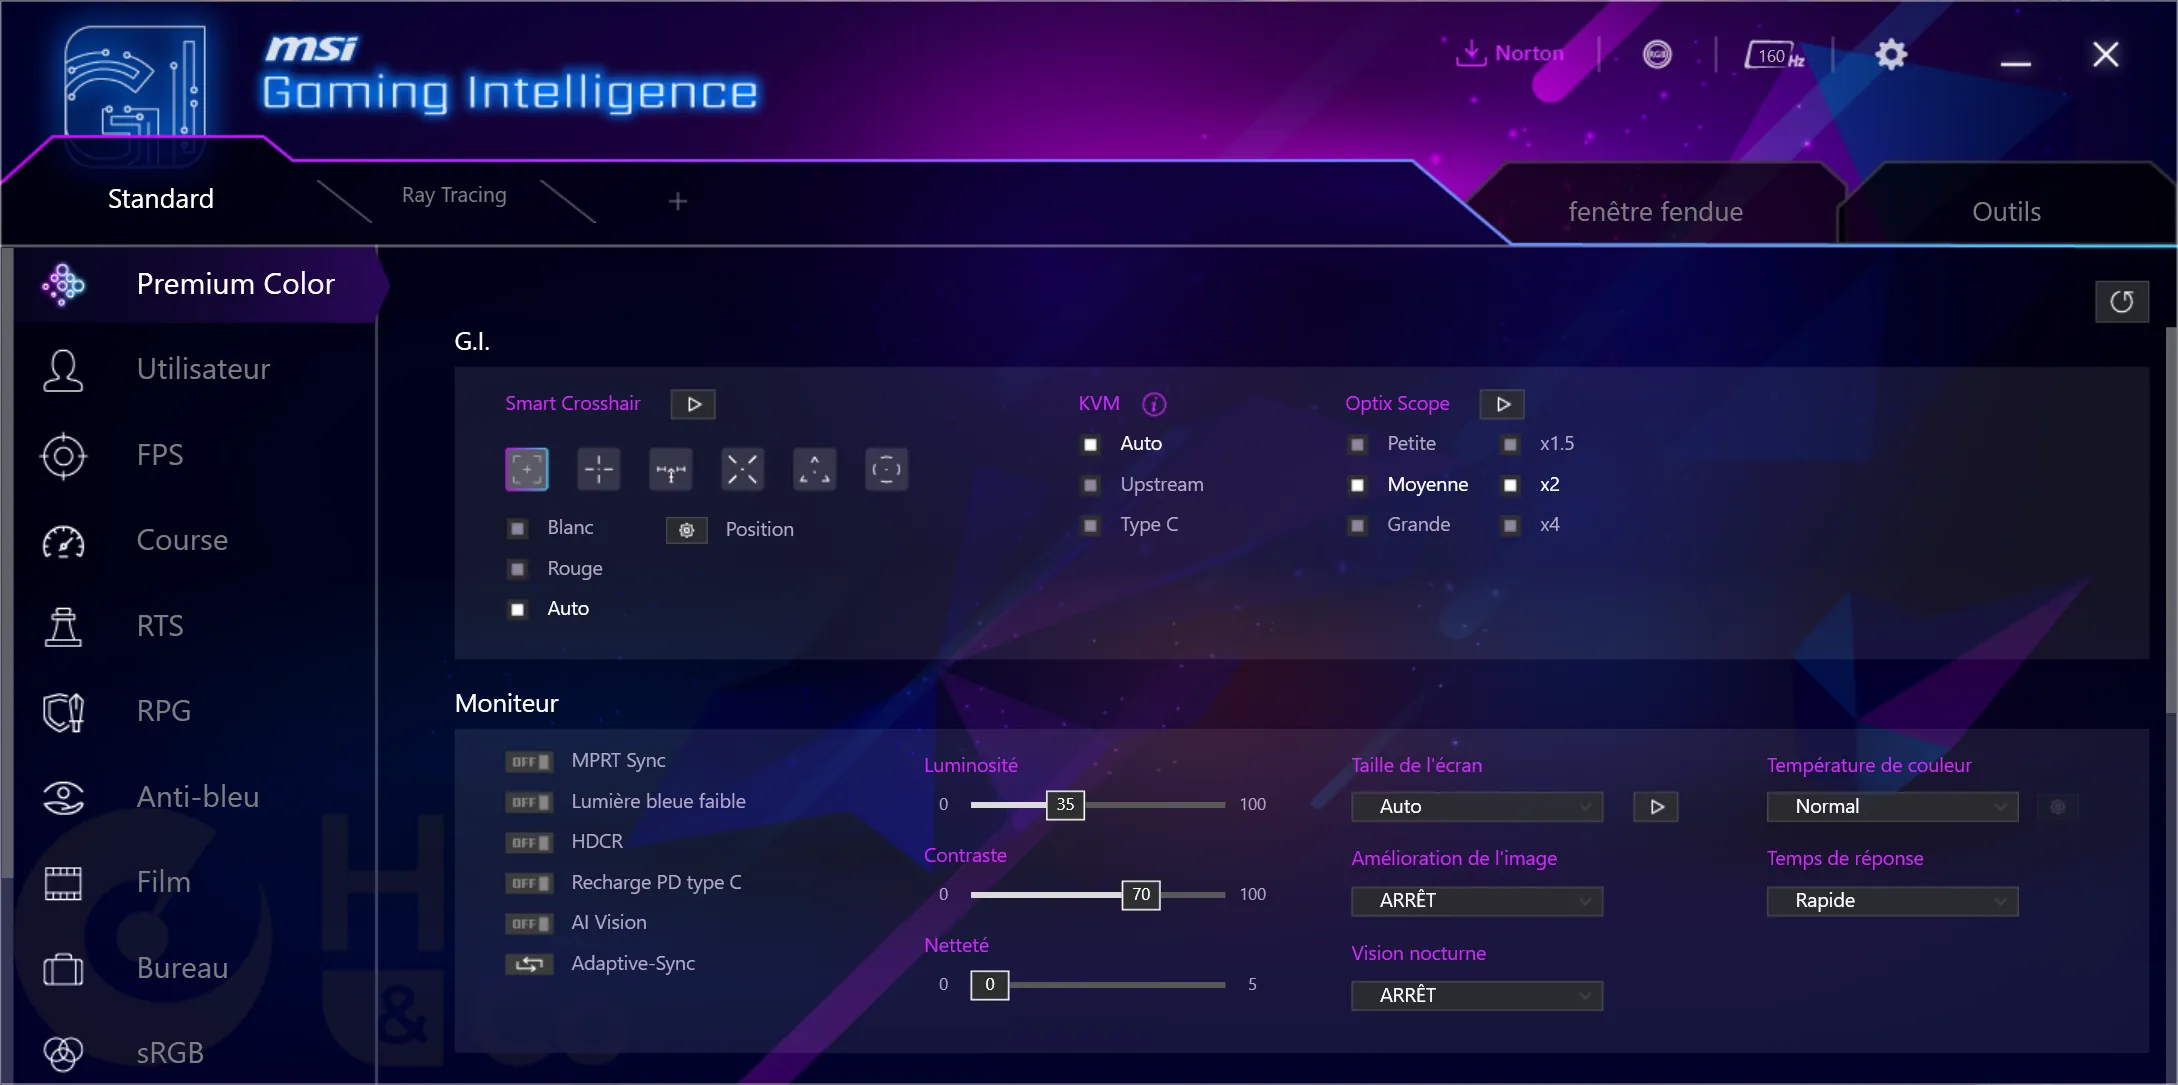Toggle HDCR on

click(x=528, y=840)
